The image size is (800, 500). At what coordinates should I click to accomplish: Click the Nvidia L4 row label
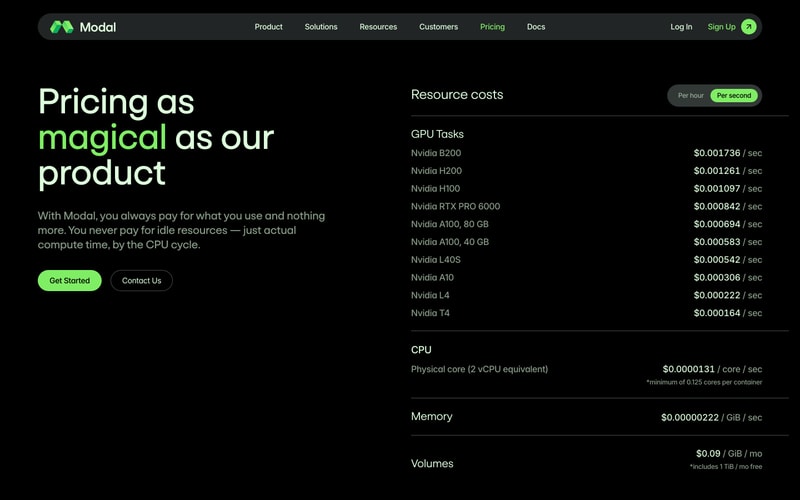coord(430,295)
